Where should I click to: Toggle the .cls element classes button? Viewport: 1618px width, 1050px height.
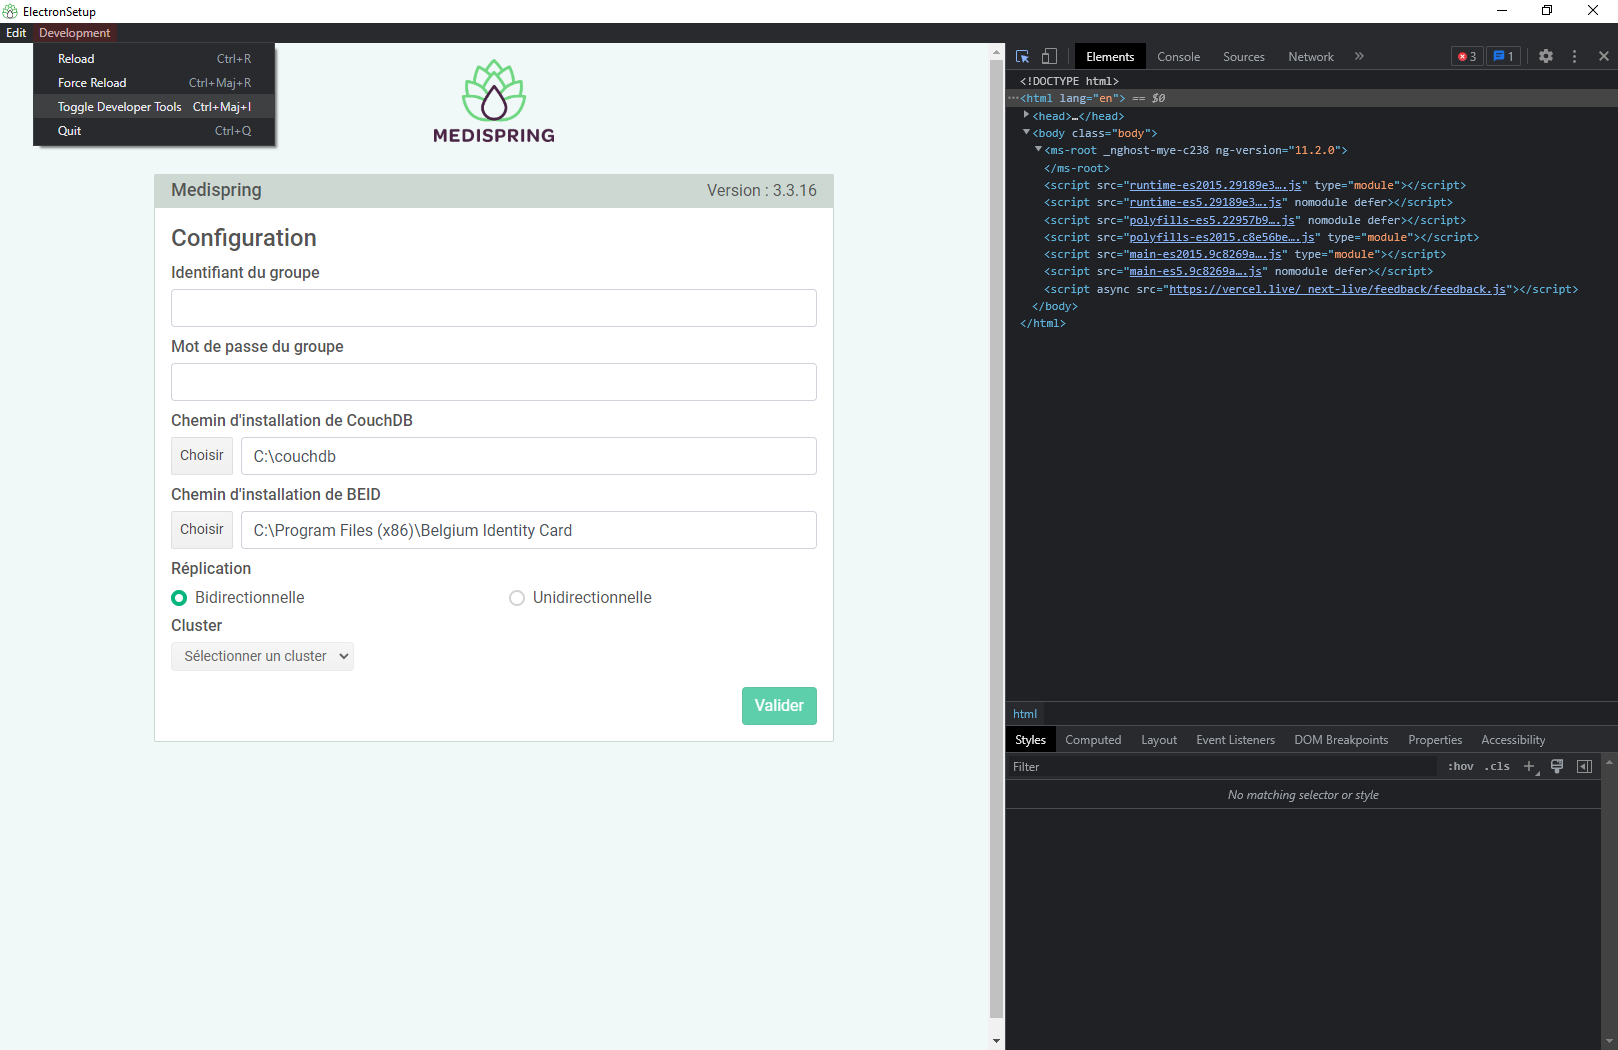coord(1497,767)
